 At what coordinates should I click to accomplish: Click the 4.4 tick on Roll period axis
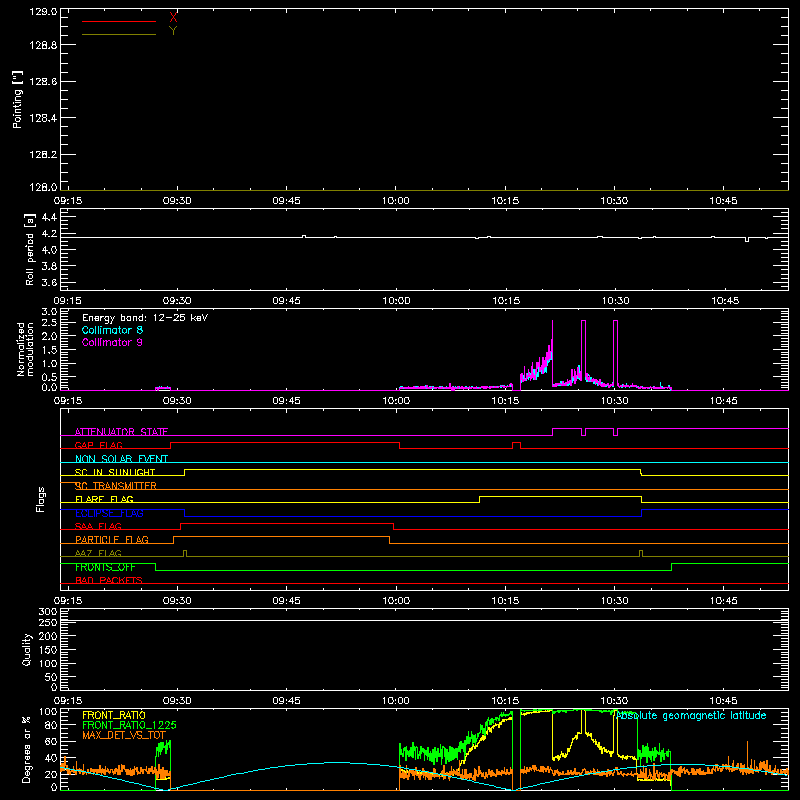(x=49, y=217)
